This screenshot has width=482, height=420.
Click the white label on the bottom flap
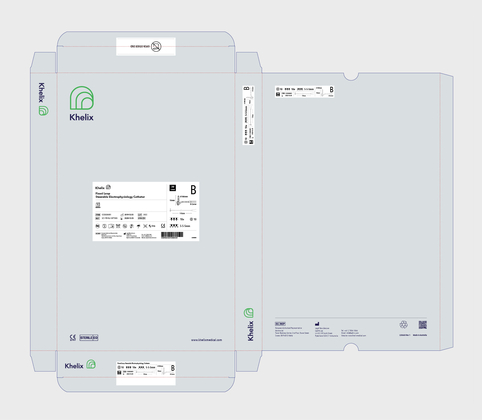point(146,373)
